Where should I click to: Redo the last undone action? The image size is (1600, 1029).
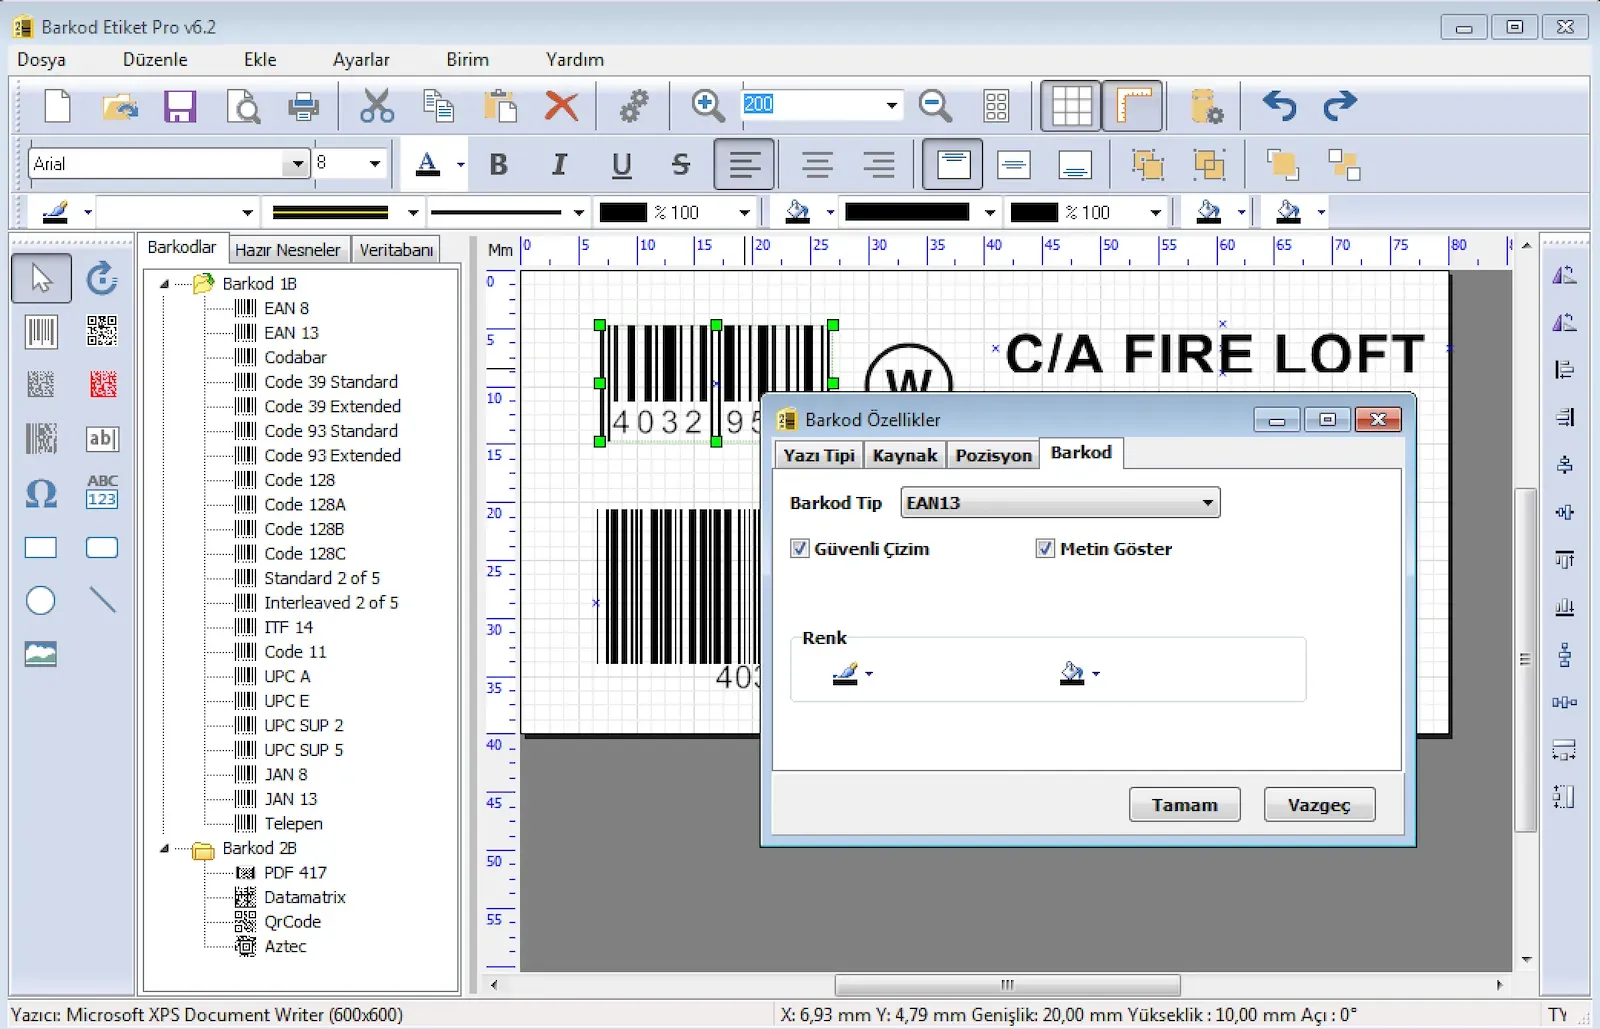[x=1340, y=105]
